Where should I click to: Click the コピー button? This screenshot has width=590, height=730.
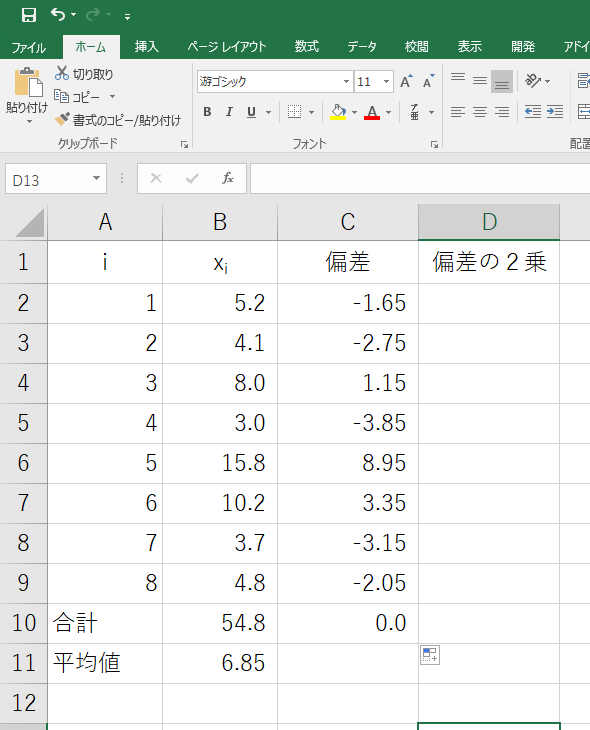point(77,96)
